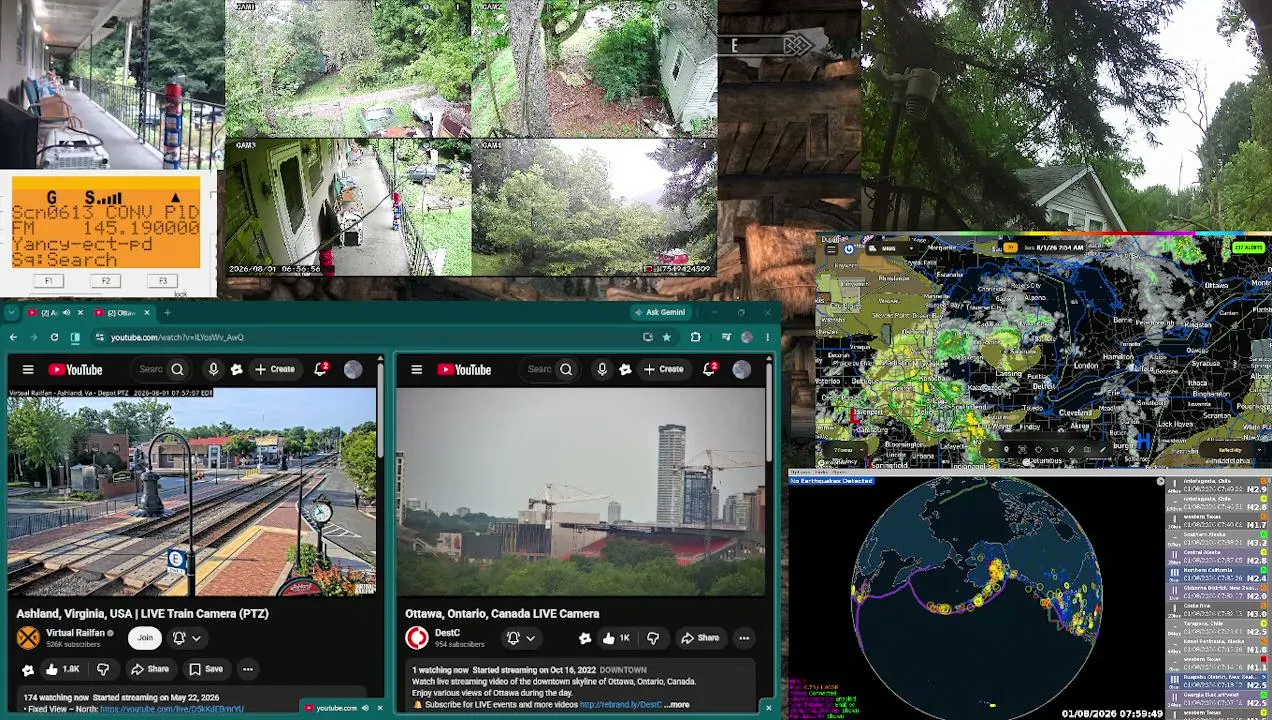Save the Ashland video to a playlist

coord(205,669)
